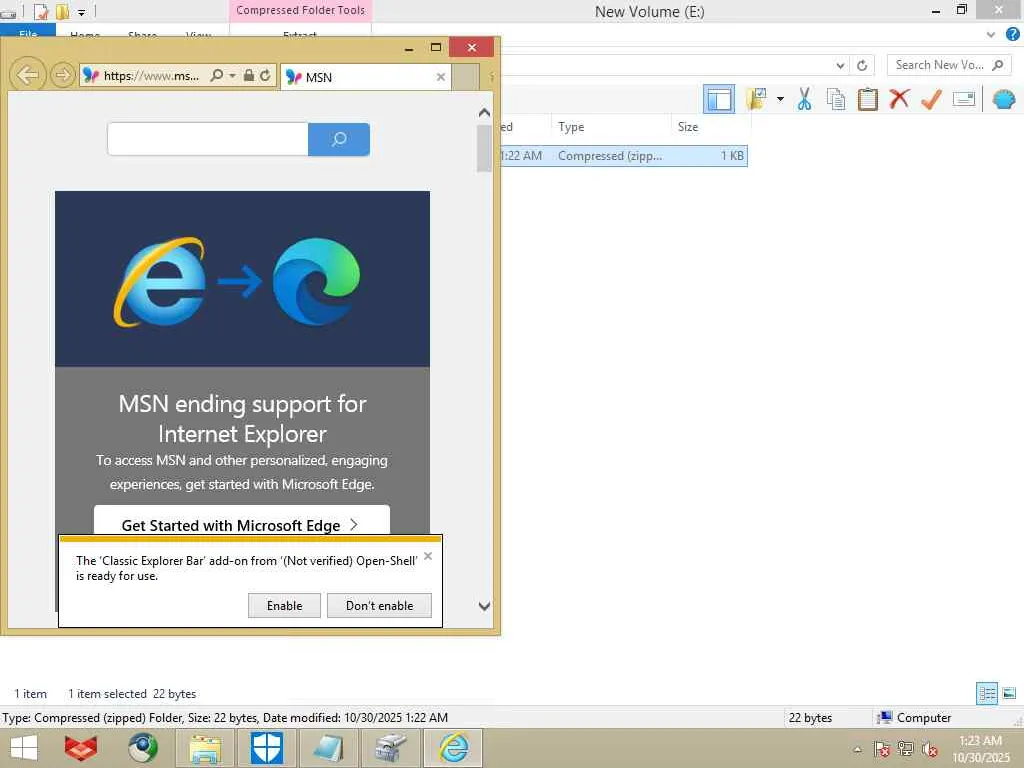The image size is (1024, 768).
Task: Open File Explorer from the taskbar
Action: coord(204,748)
